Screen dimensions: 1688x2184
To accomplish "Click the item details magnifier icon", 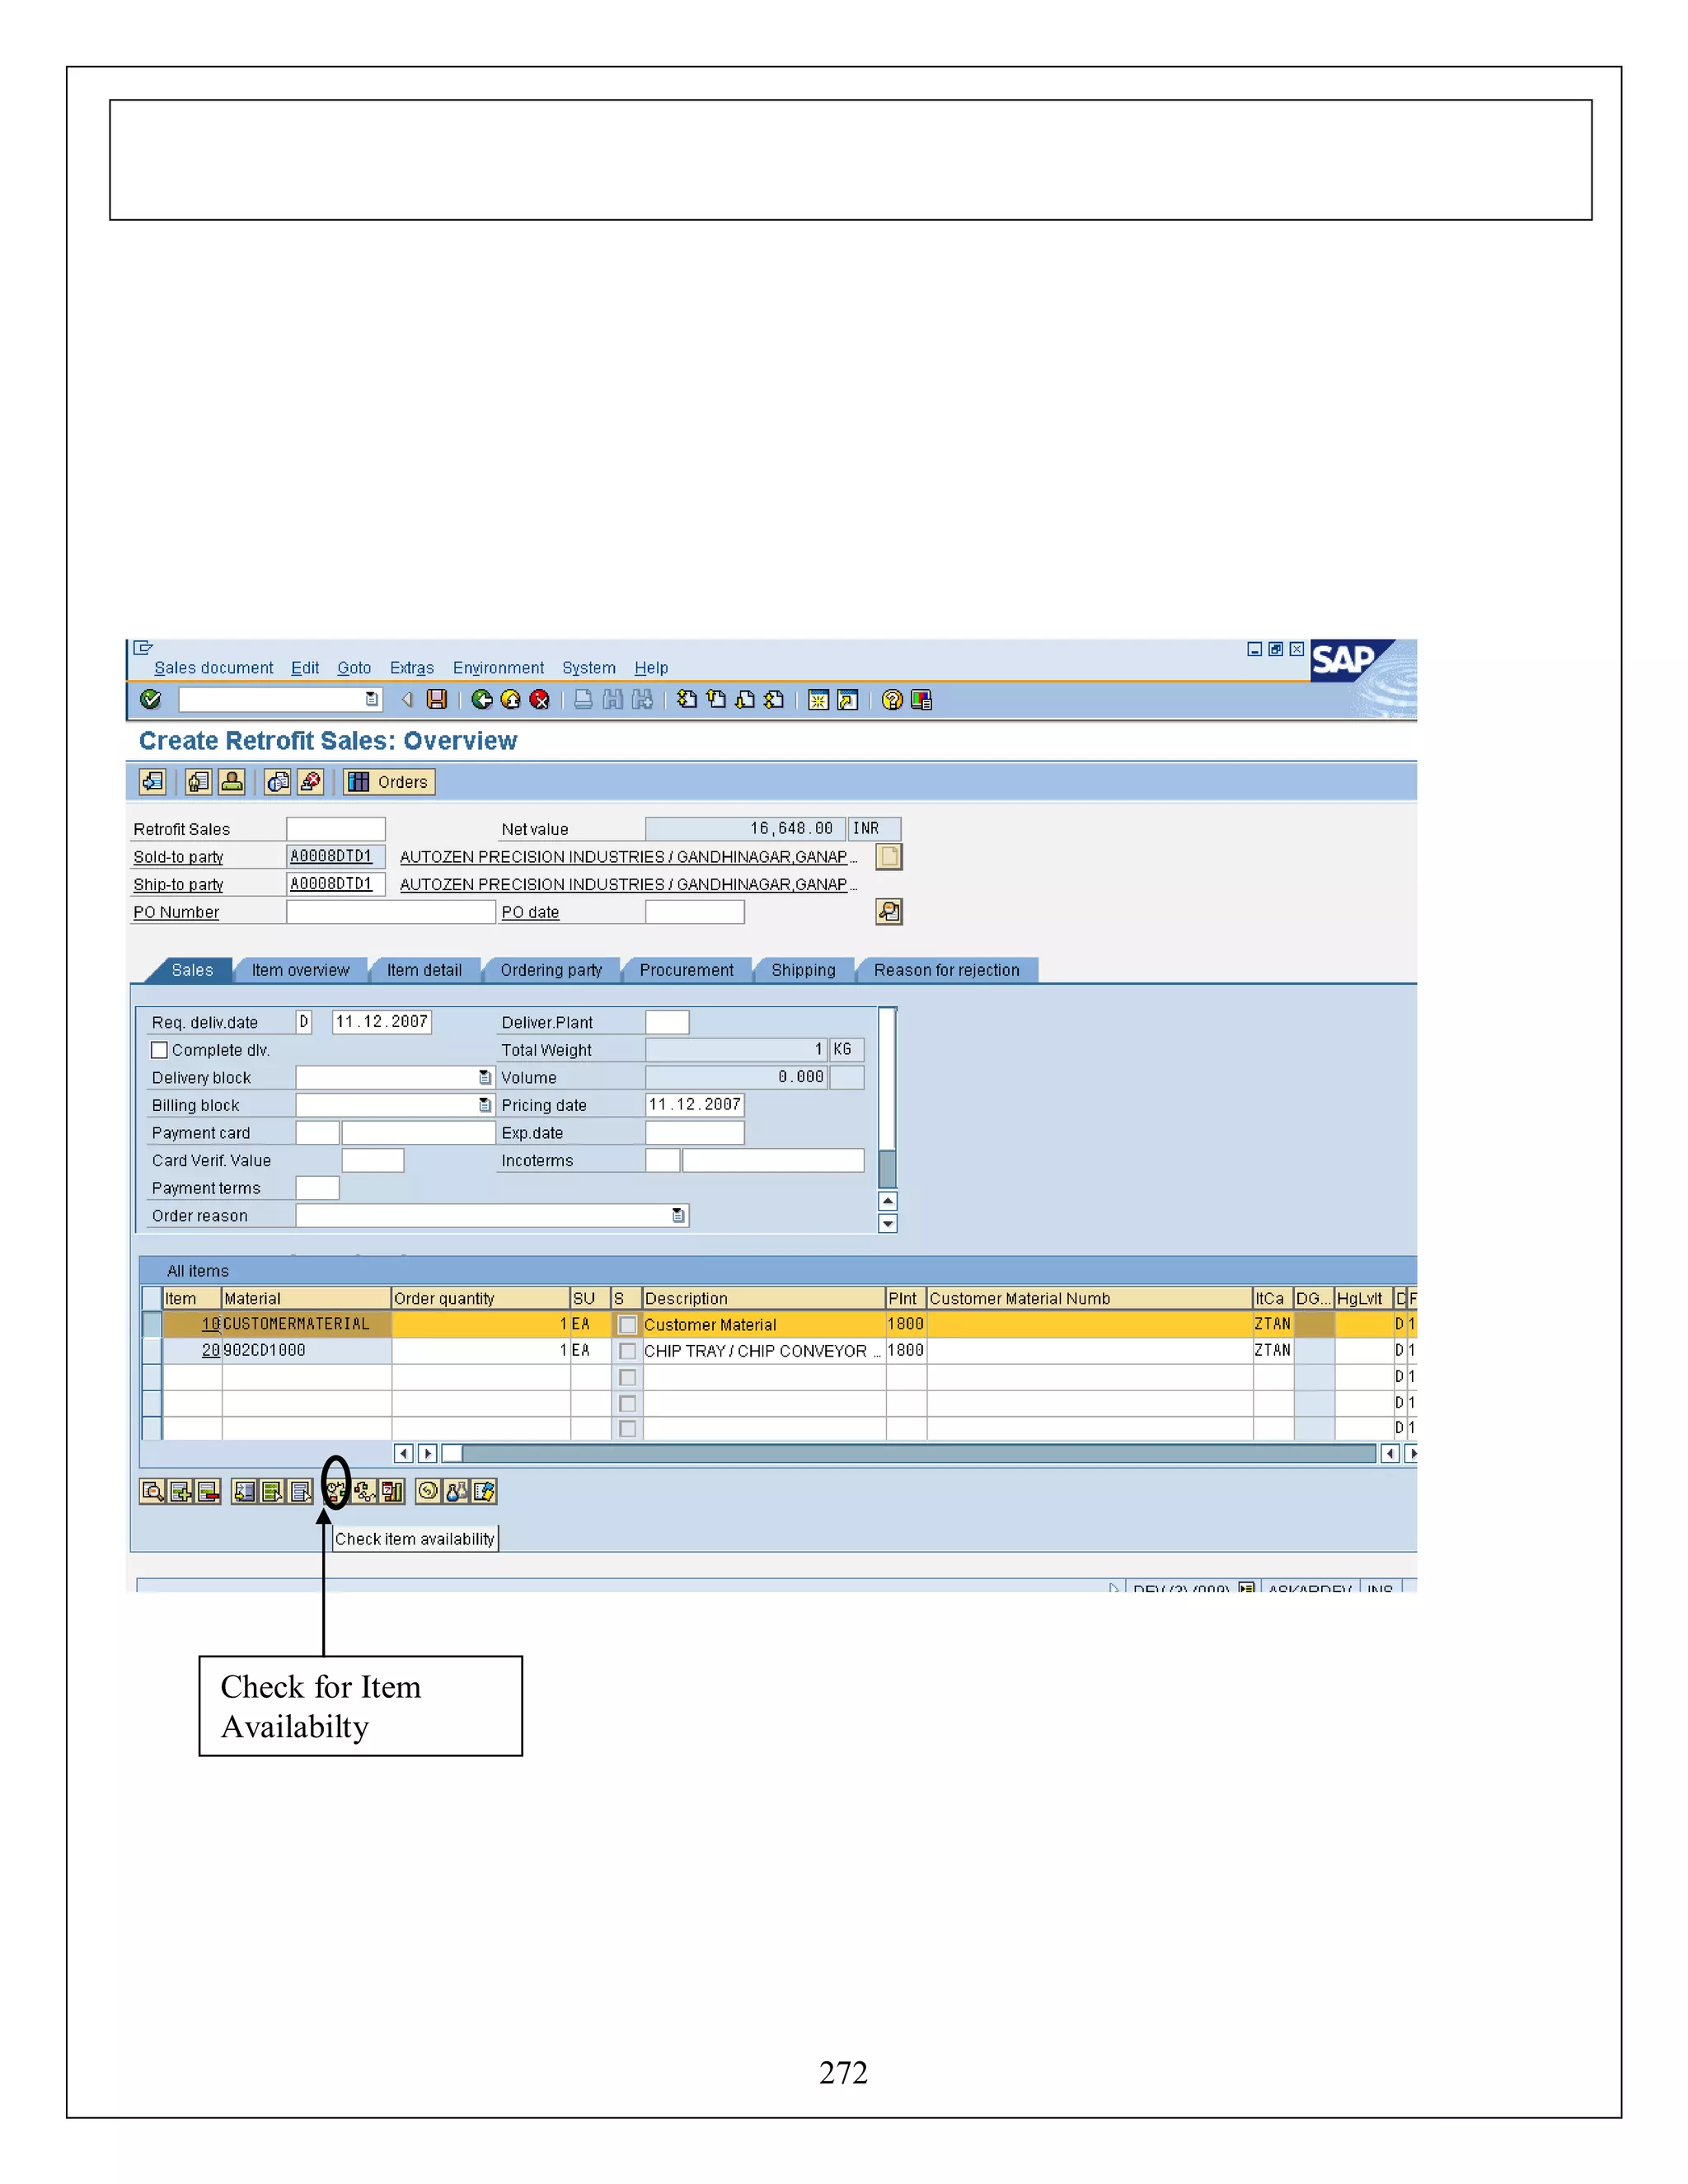I will pos(152,1492).
